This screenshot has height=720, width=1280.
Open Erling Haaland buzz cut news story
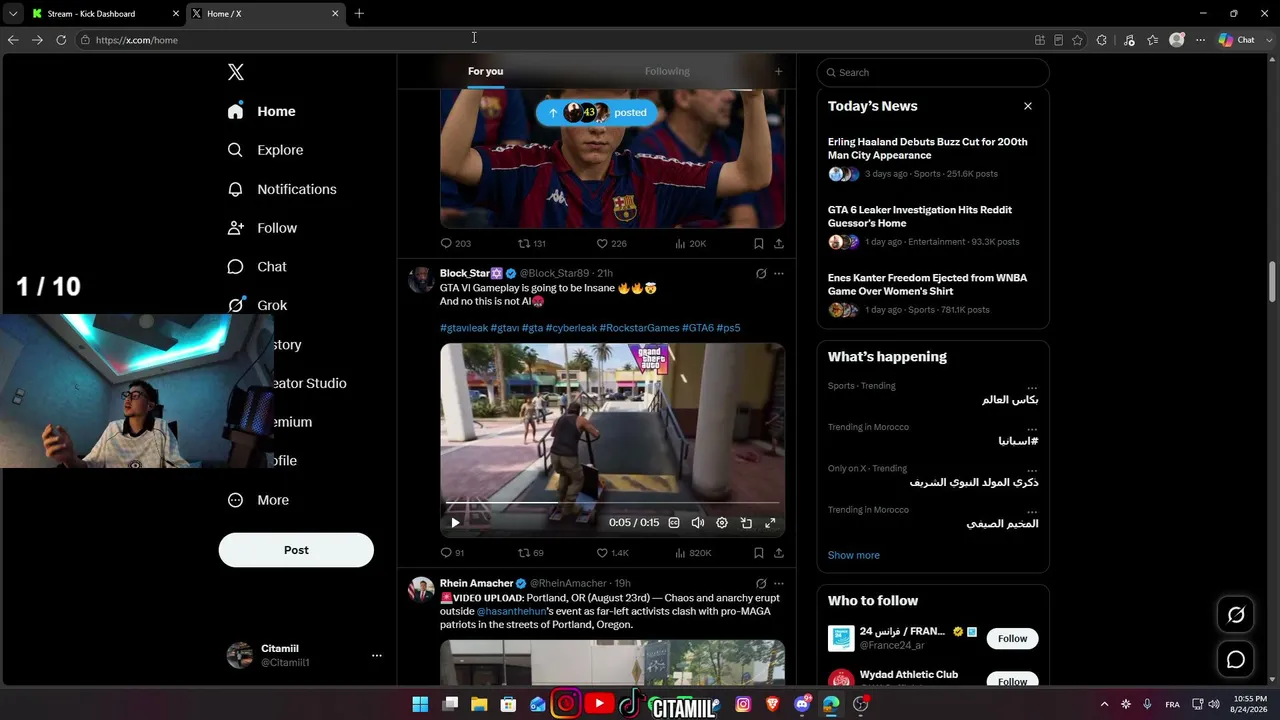[x=928, y=148]
